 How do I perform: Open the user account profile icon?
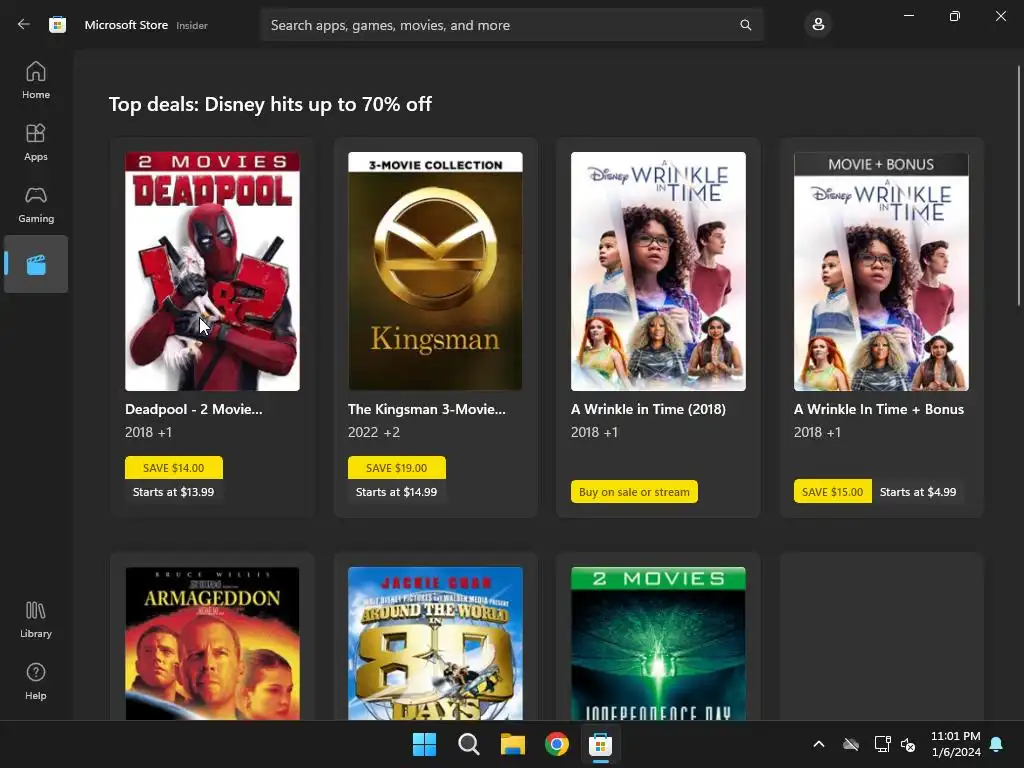coord(818,25)
